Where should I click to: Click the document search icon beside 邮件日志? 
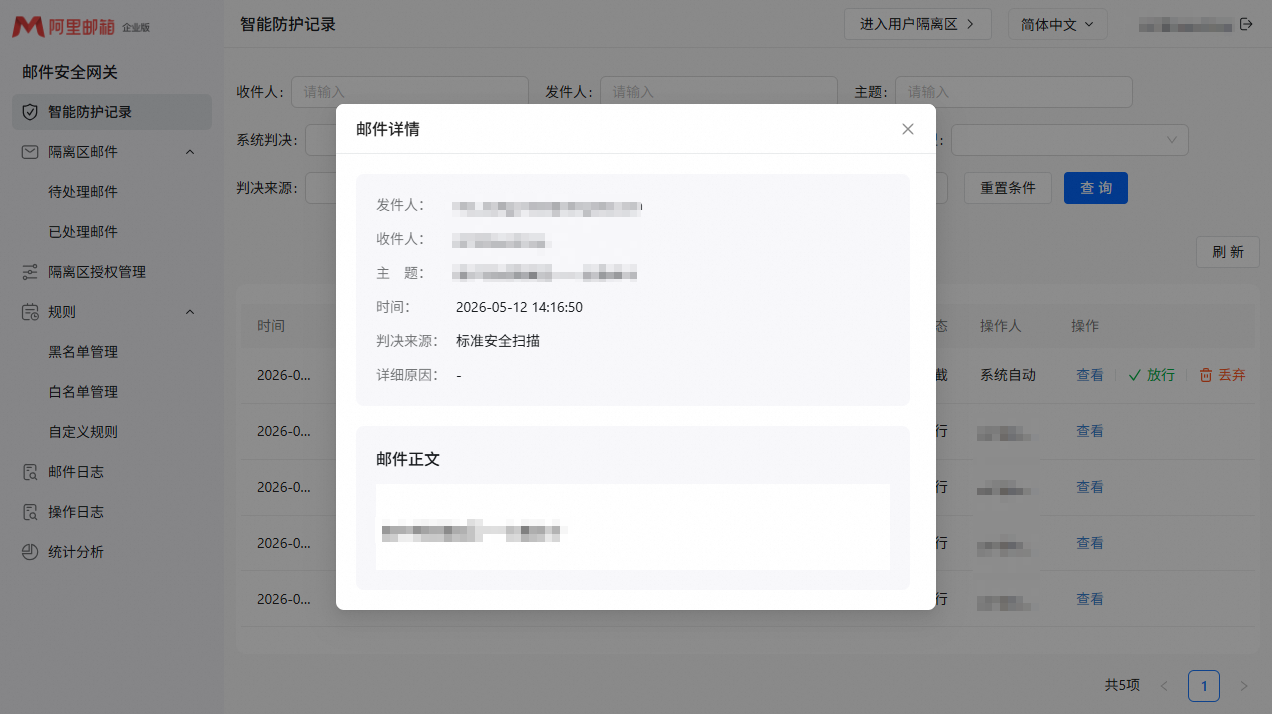(x=30, y=472)
